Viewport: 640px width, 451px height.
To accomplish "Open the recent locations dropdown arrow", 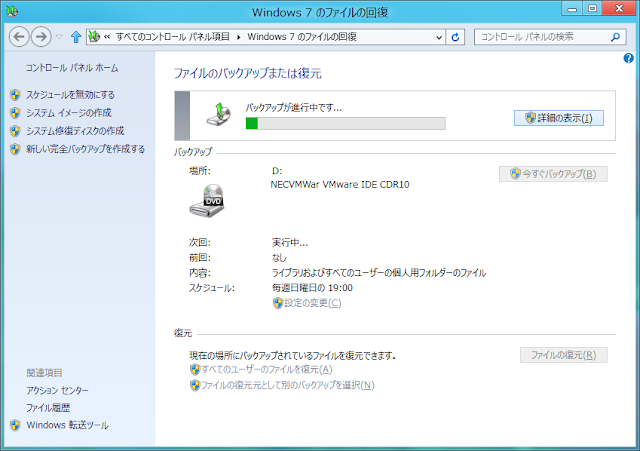I will 59,37.
